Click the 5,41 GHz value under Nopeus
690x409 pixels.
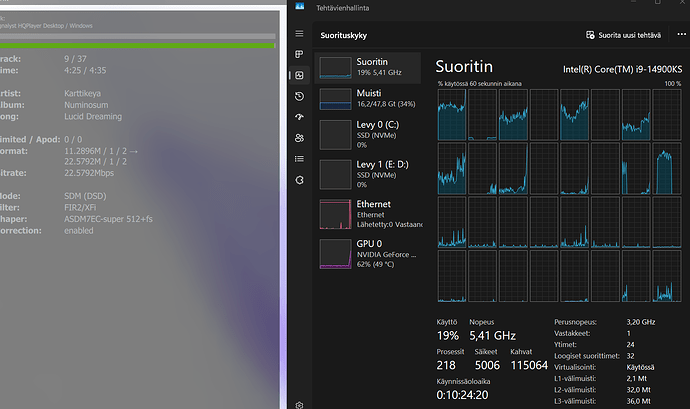point(492,335)
